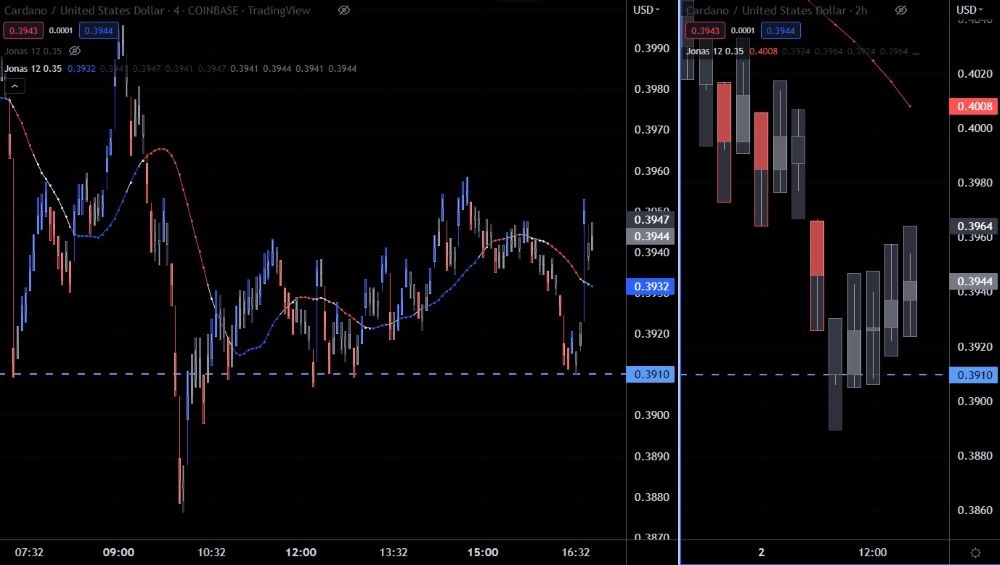This screenshot has width=1000, height=565.
Task: Click the 0.0001 spread value in the left chart
Action: pos(61,31)
